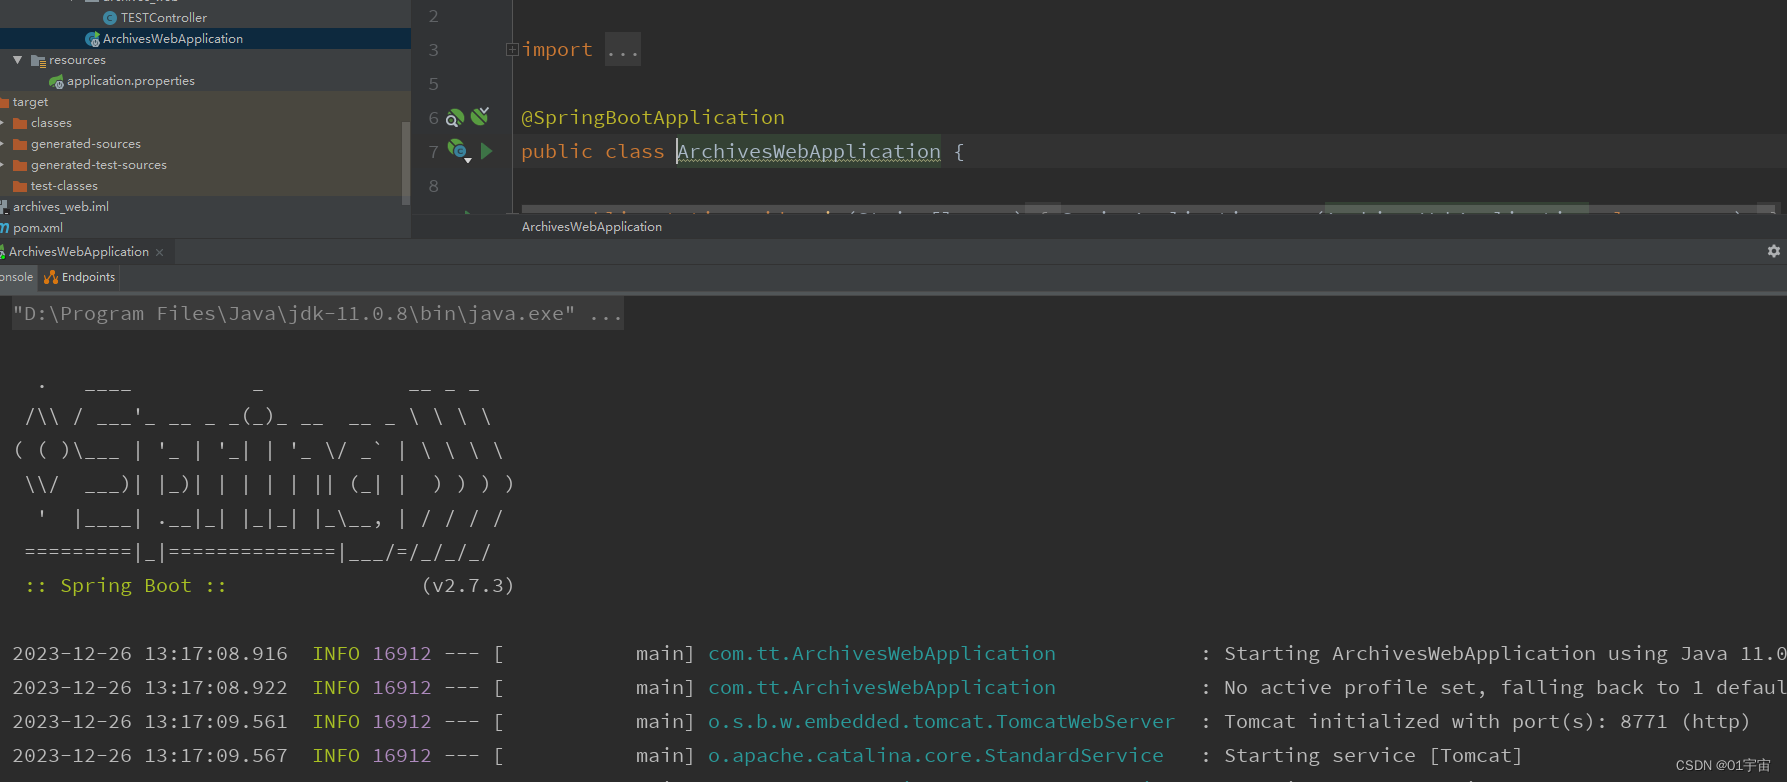This screenshot has width=1787, height=782.
Task: Click TomcatWebServer logger name in console
Action: 942,722
